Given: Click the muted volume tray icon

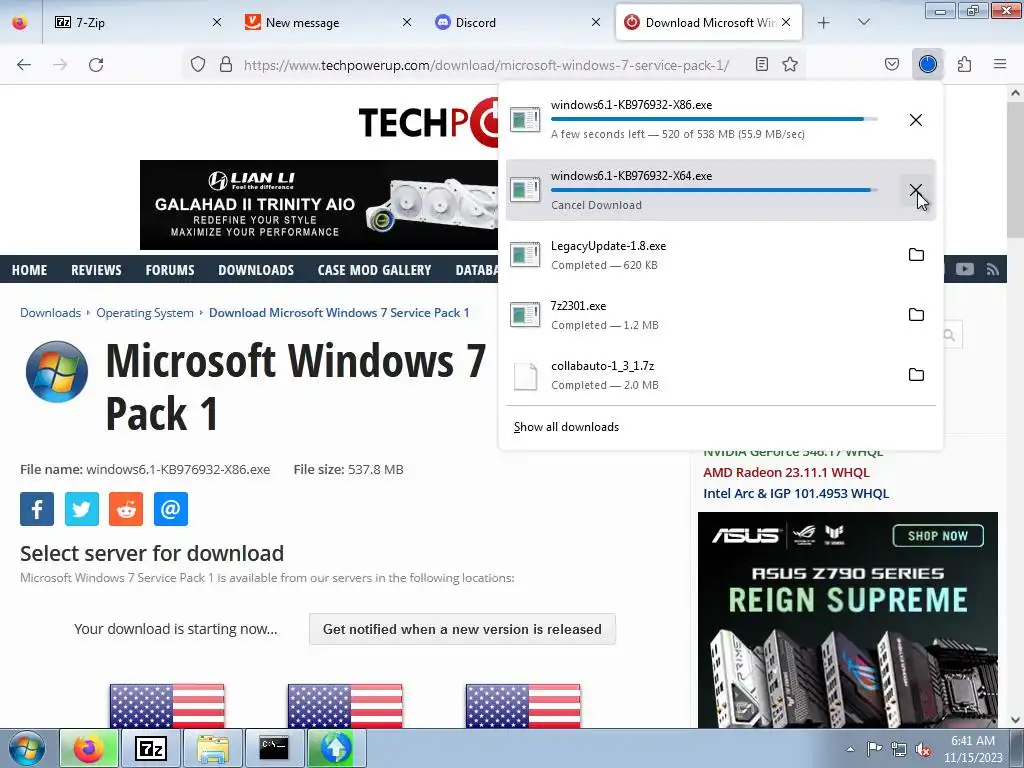Looking at the screenshot, I should tap(923, 750).
